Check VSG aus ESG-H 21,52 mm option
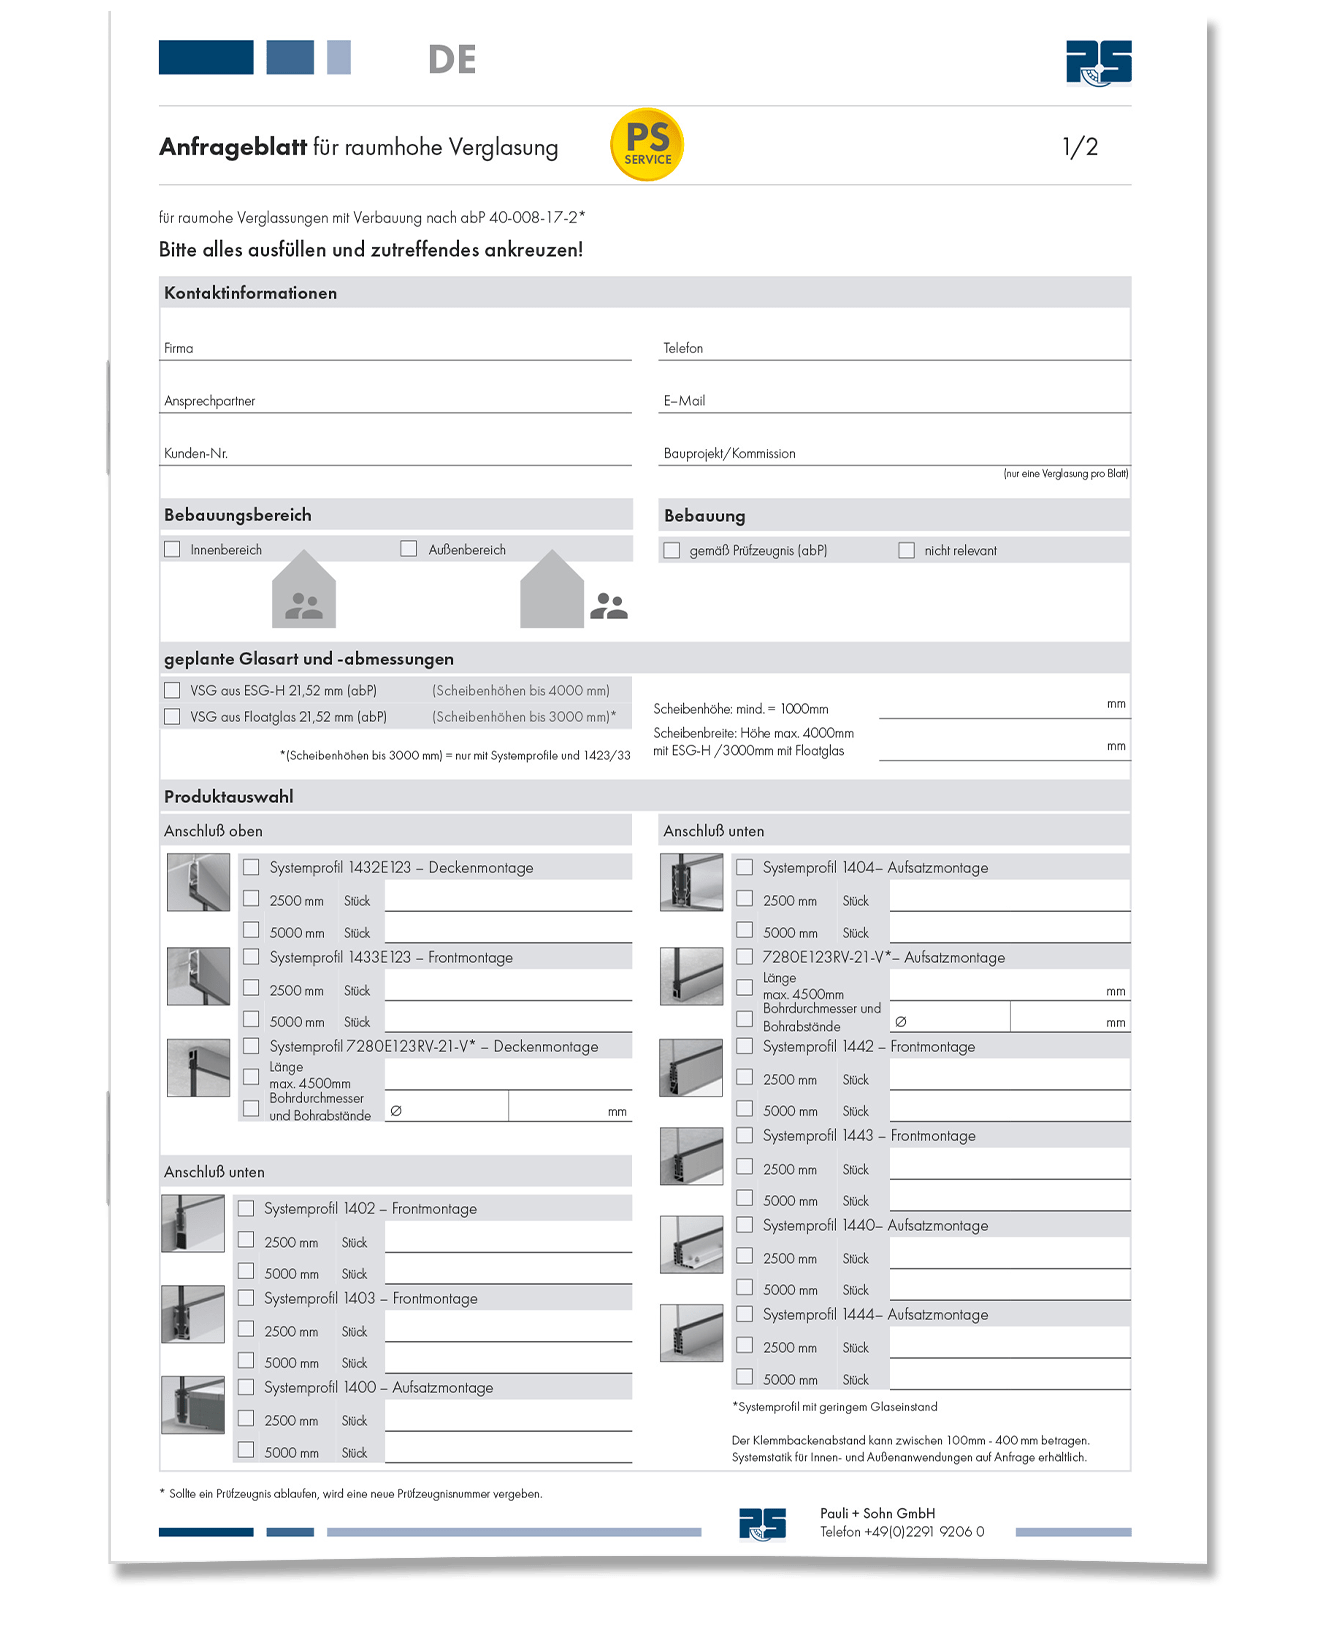The width and height of the screenshot is (1317, 1629). pos(173,690)
